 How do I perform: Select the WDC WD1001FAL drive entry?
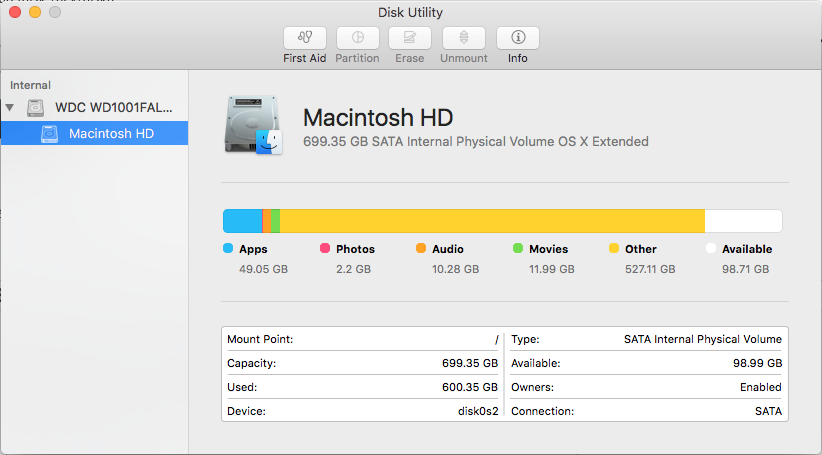(x=113, y=107)
